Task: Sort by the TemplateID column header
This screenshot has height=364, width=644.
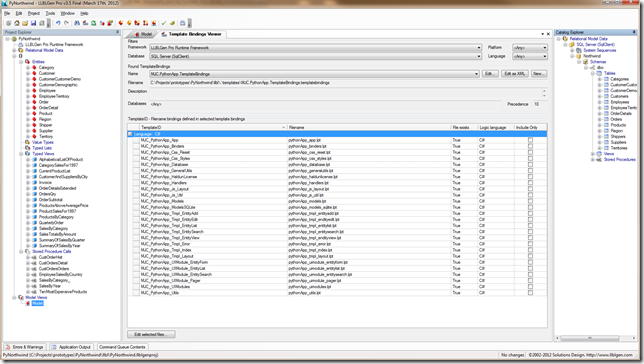Action: (x=213, y=127)
